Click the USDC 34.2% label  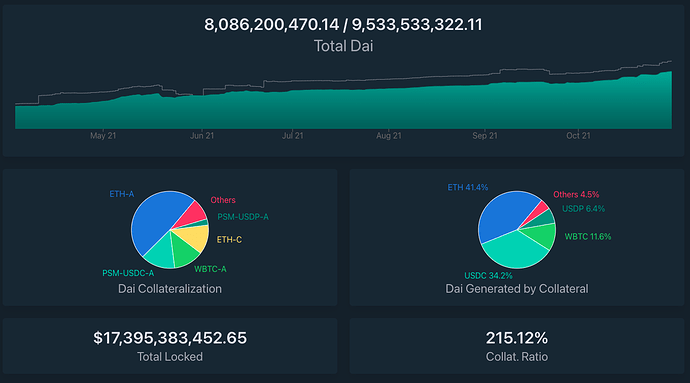click(x=488, y=276)
